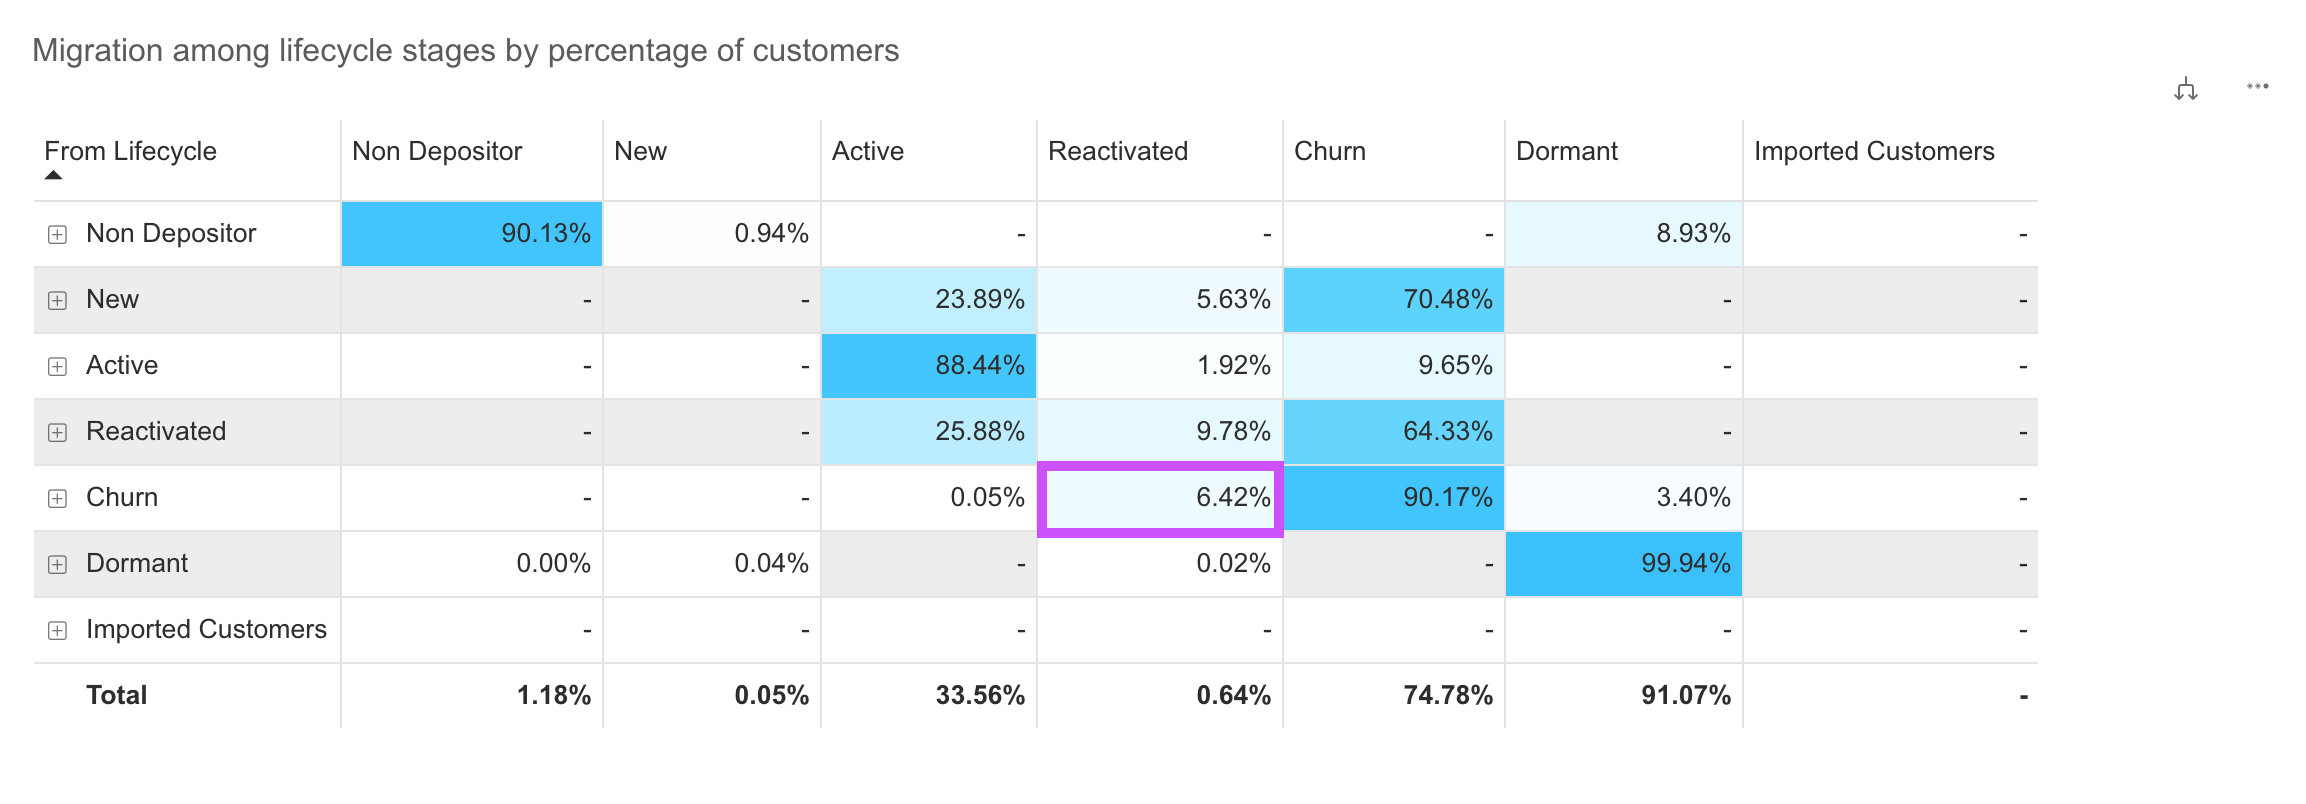Click the drill-down hierarchy icon

(2186, 89)
